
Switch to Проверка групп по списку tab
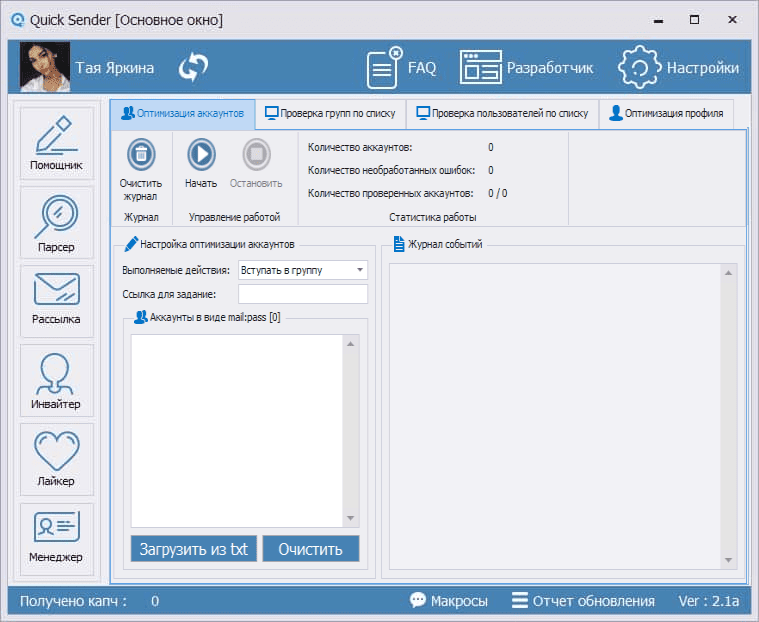pyautogui.click(x=331, y=114)
